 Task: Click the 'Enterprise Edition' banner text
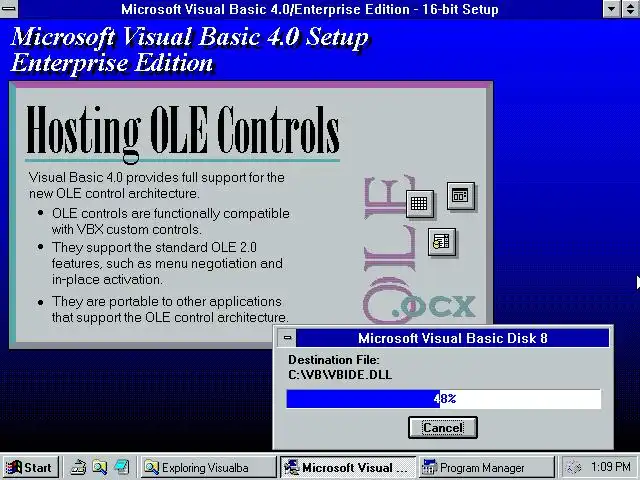[x=111, y=63]
